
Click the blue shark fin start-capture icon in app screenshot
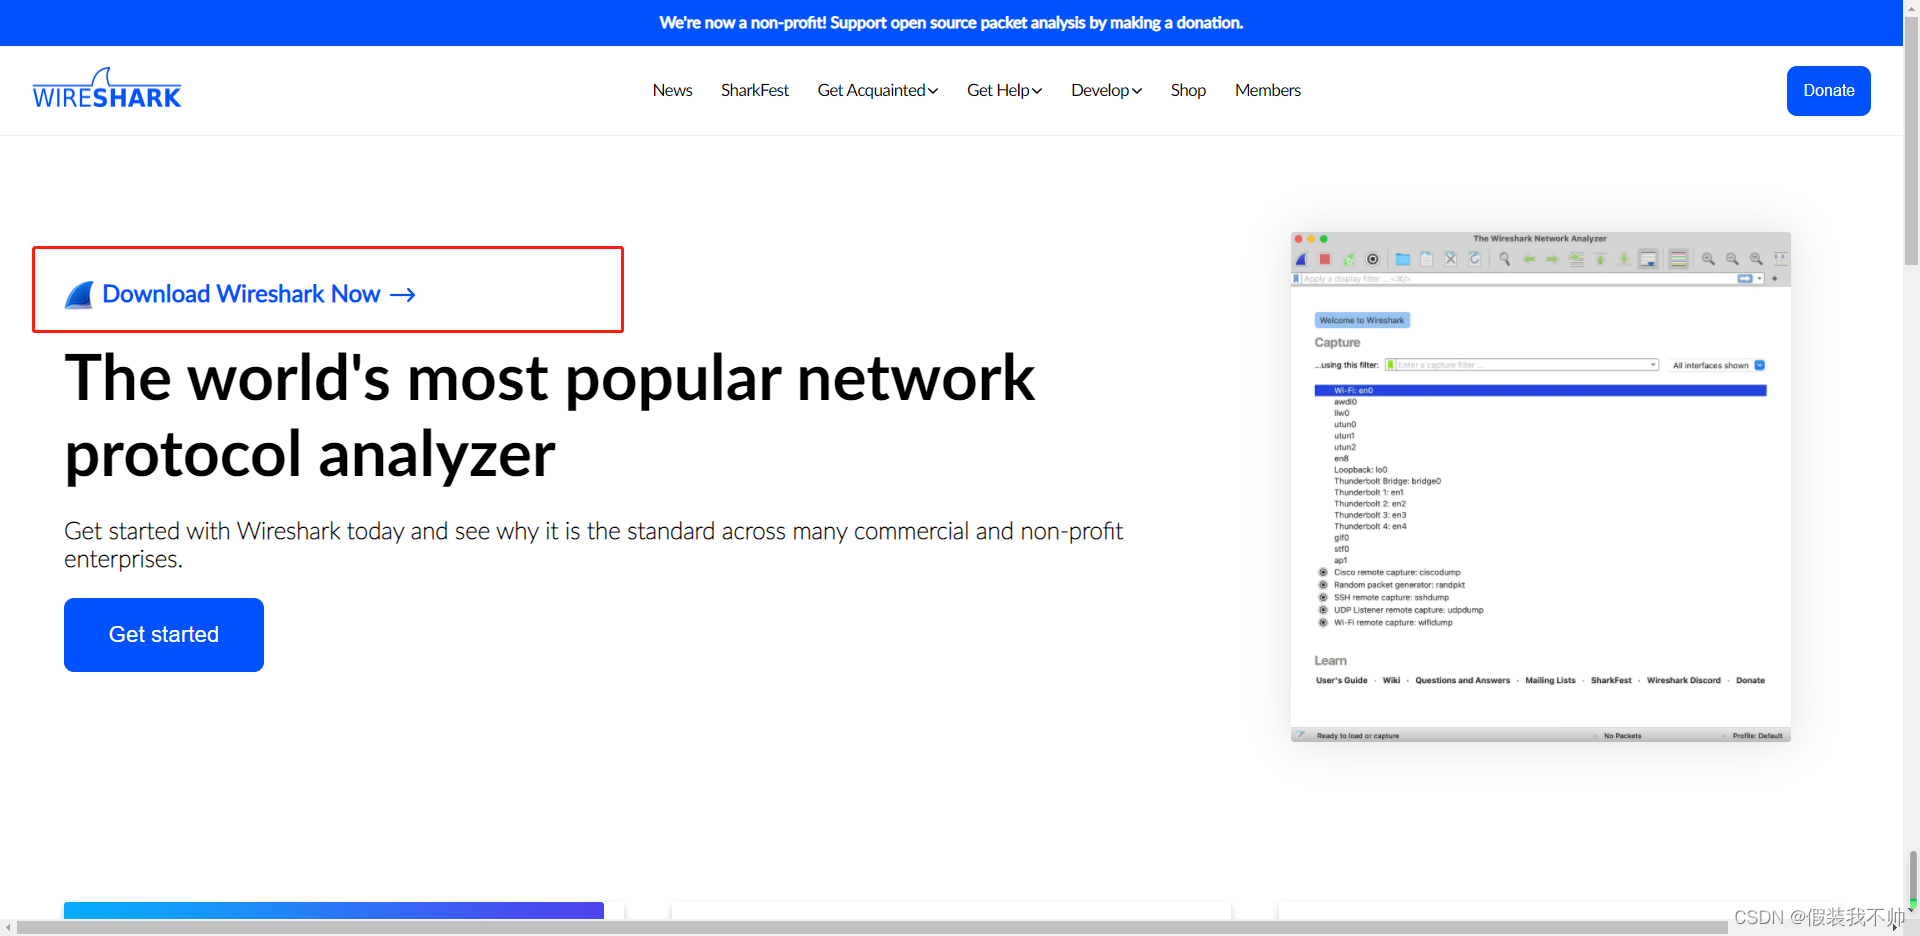[x=1301, y=259]
